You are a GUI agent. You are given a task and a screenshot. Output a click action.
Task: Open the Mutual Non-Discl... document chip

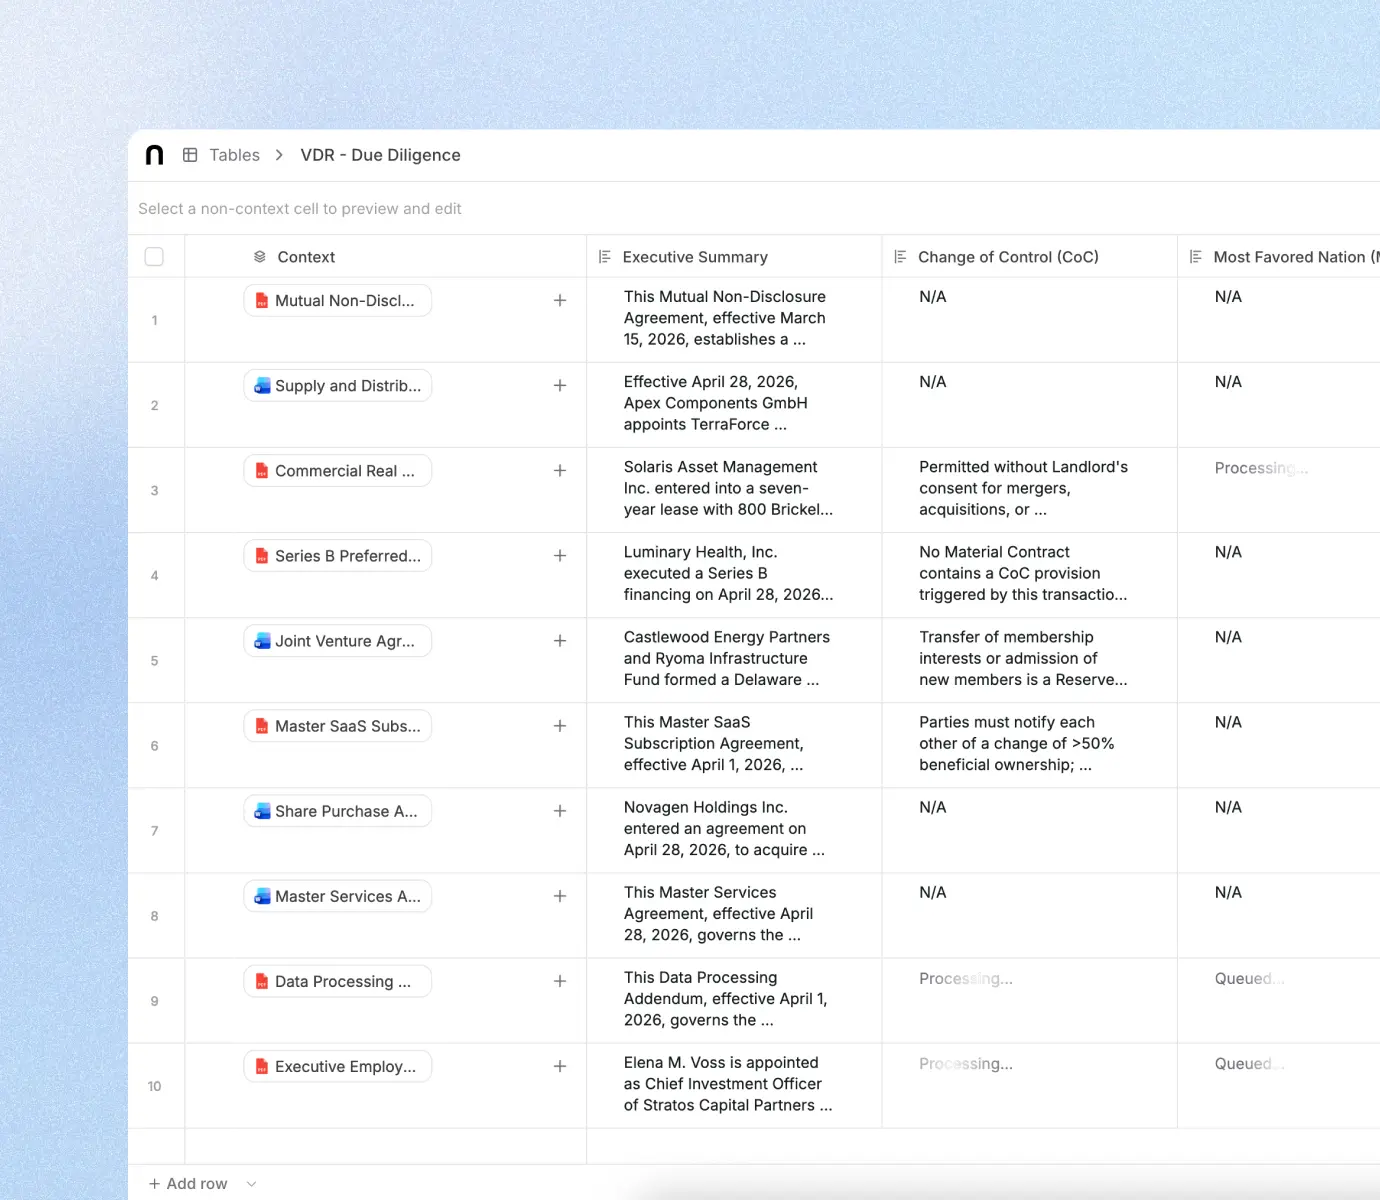(x=338, y=301)
